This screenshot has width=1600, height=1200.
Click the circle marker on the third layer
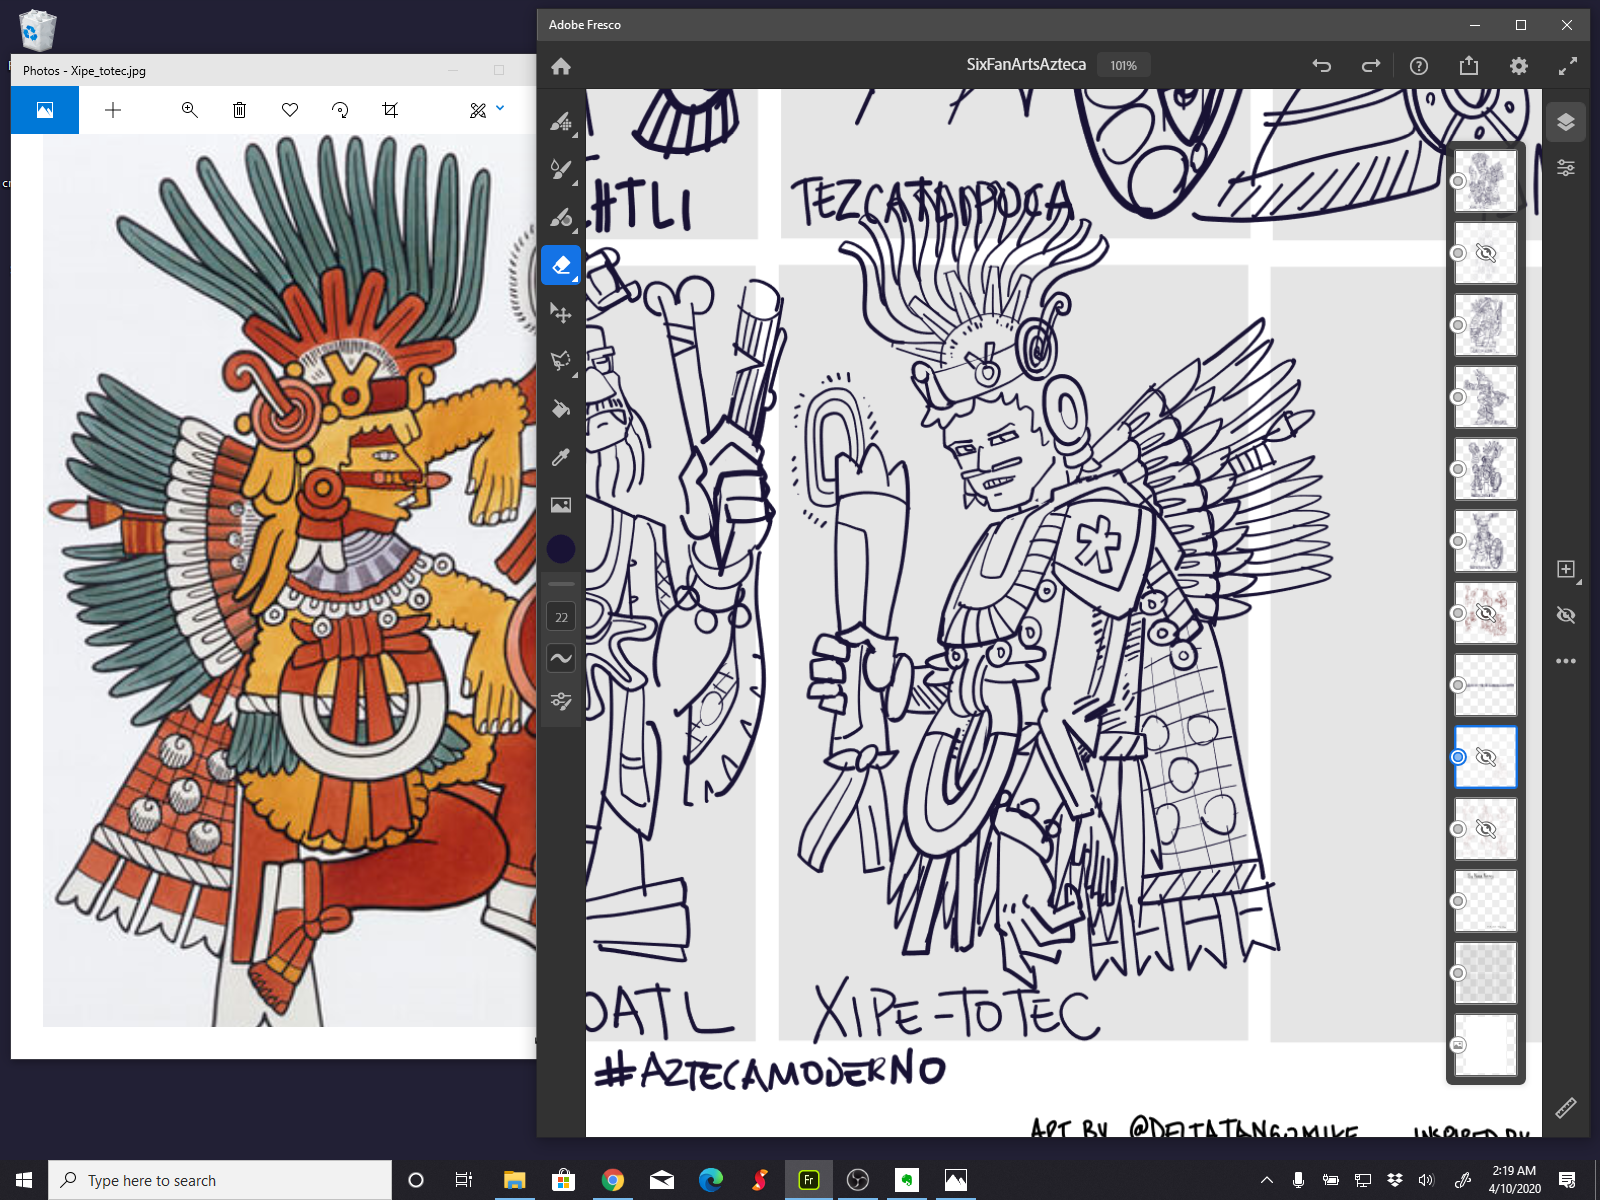coord(1458,325)
